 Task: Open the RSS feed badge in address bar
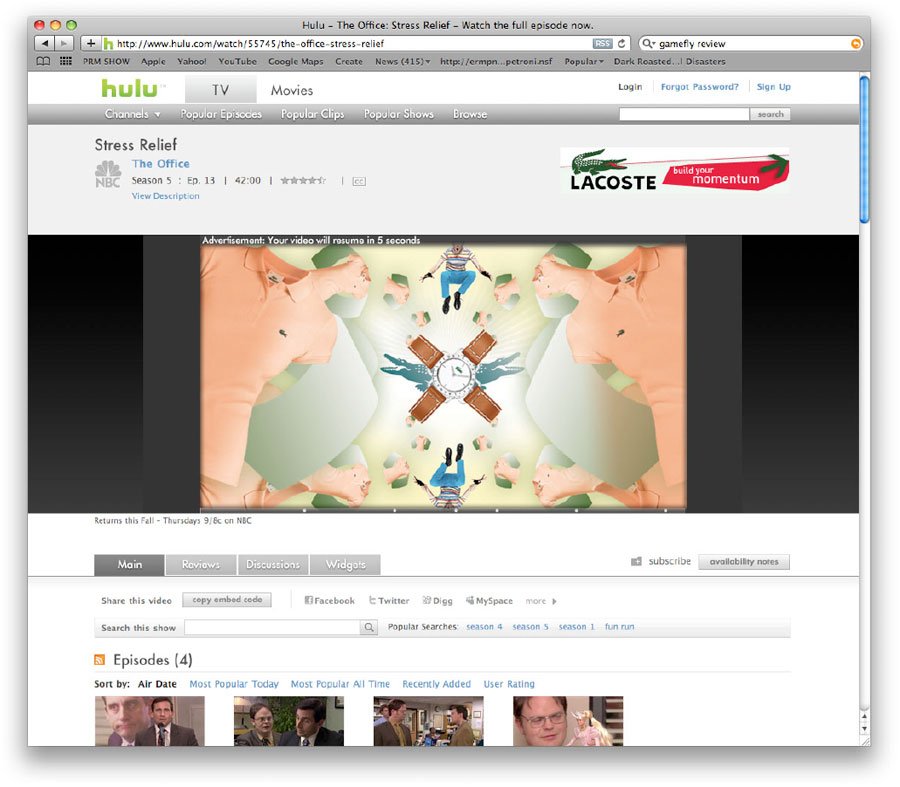tap(602, 44)
